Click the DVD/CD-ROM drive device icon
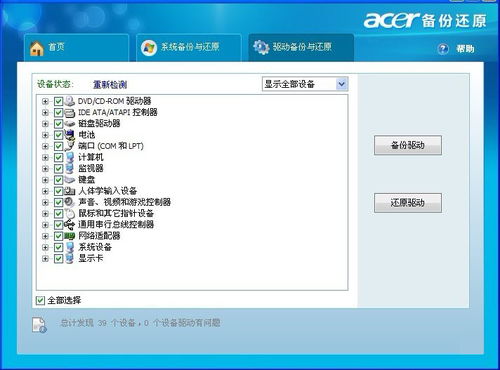Screen dimensions: 500x370 [x=69, y=101]
